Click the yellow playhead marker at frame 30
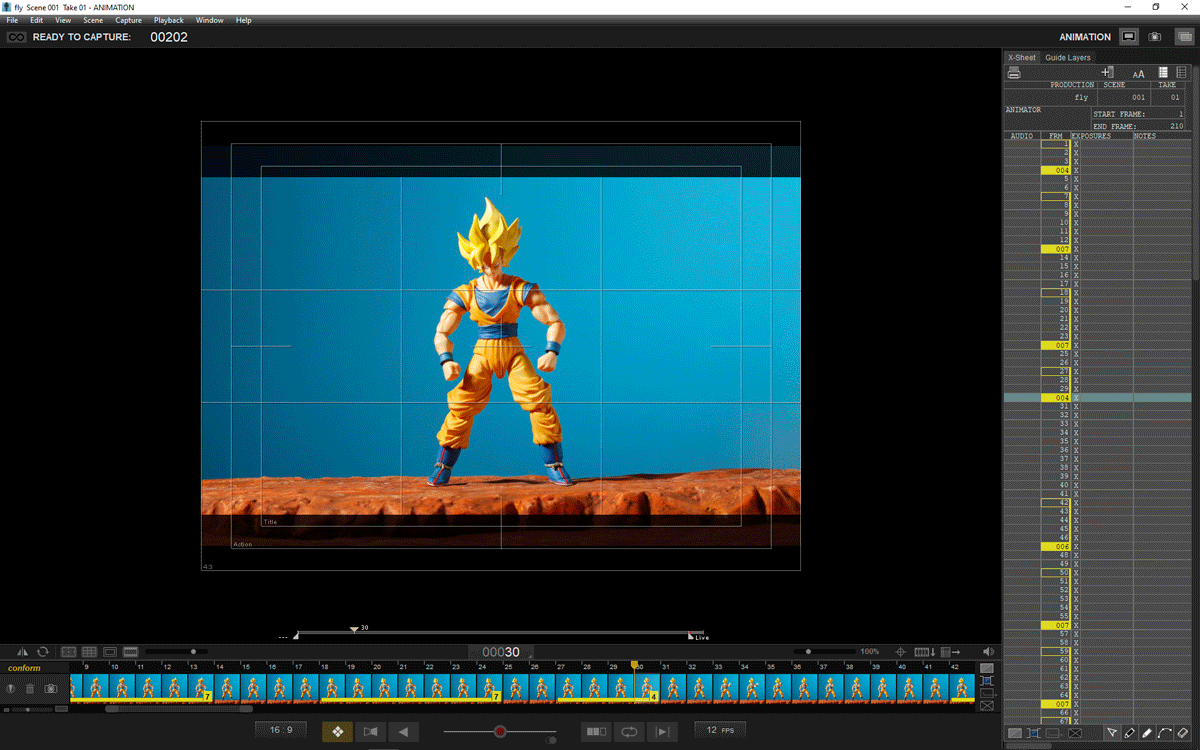The width and height of the screenshot is (1200, 750). click(634, 665)
